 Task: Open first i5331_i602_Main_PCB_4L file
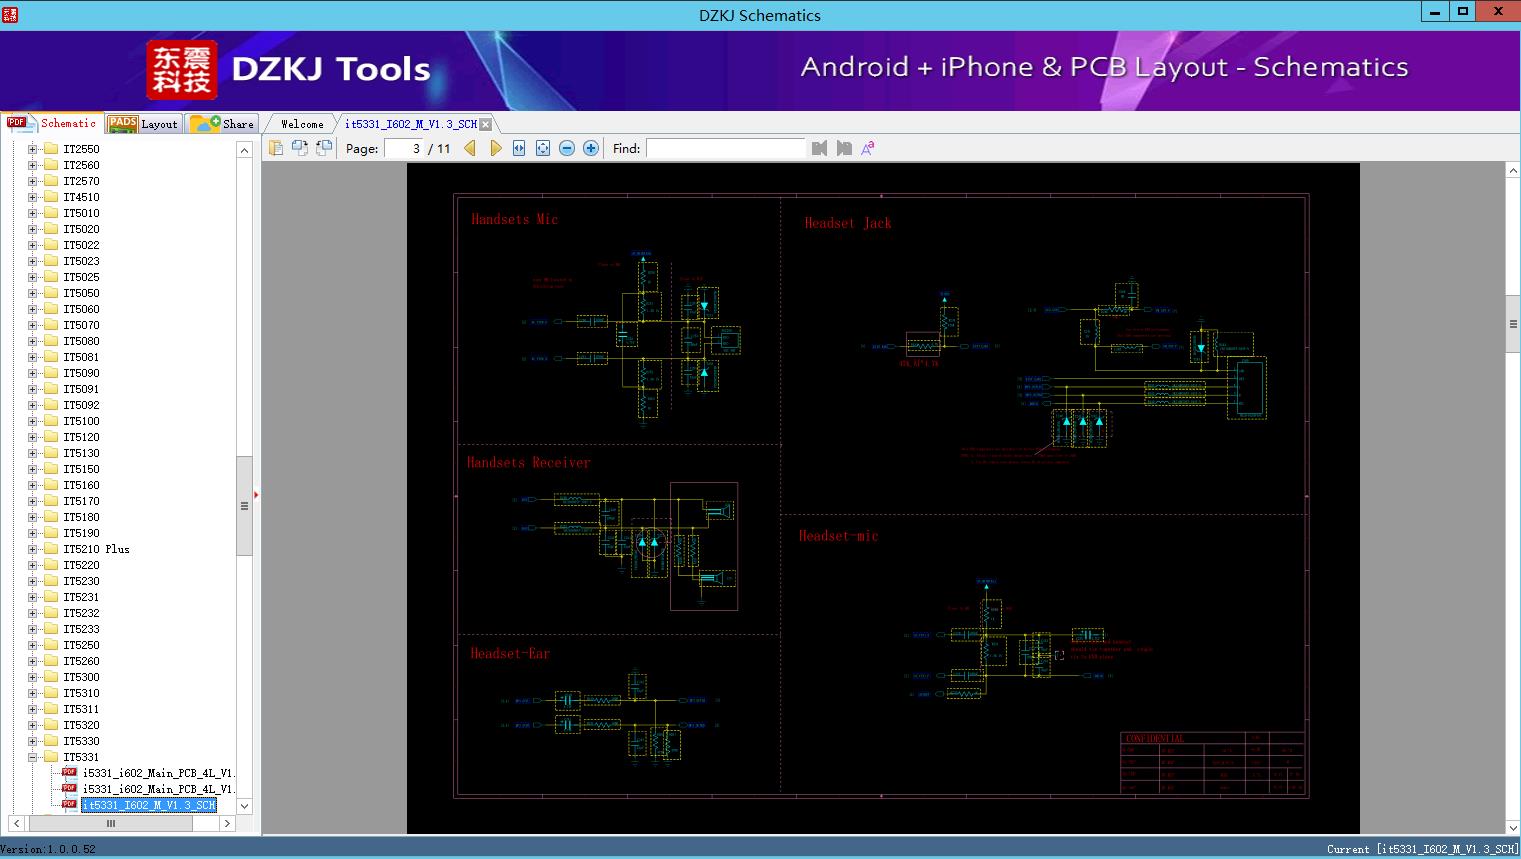pyautogui.click(x=157, y=773)
